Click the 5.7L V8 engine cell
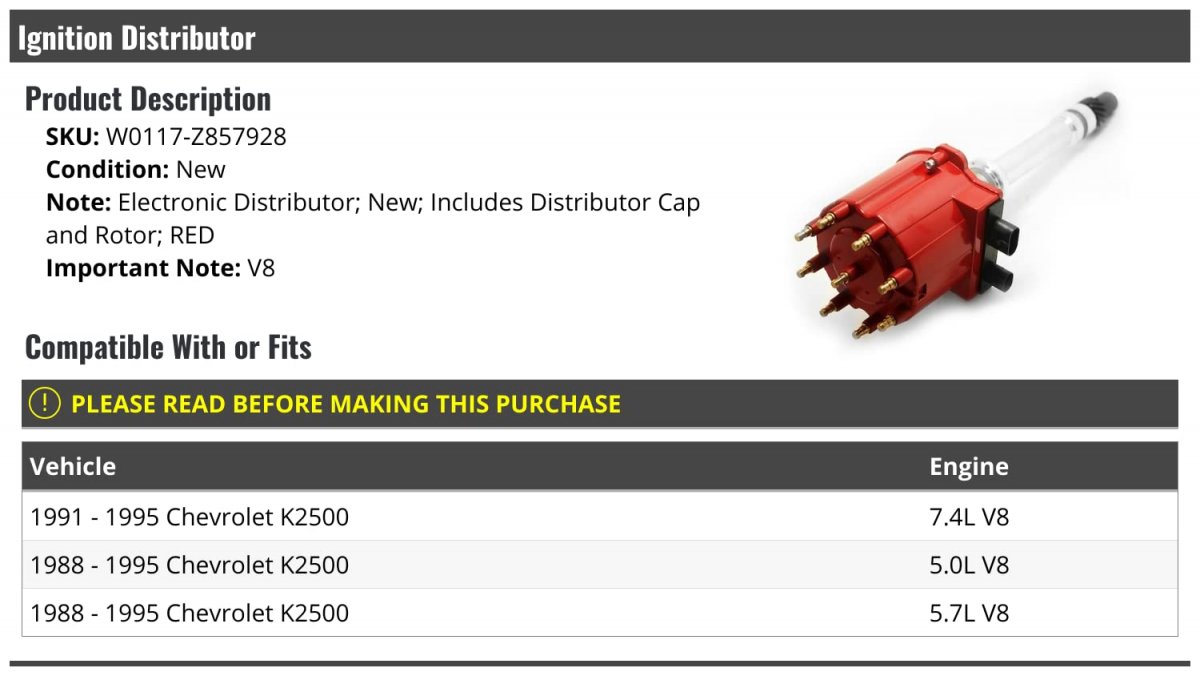The image size is (1200, 676). coord(969,612)
